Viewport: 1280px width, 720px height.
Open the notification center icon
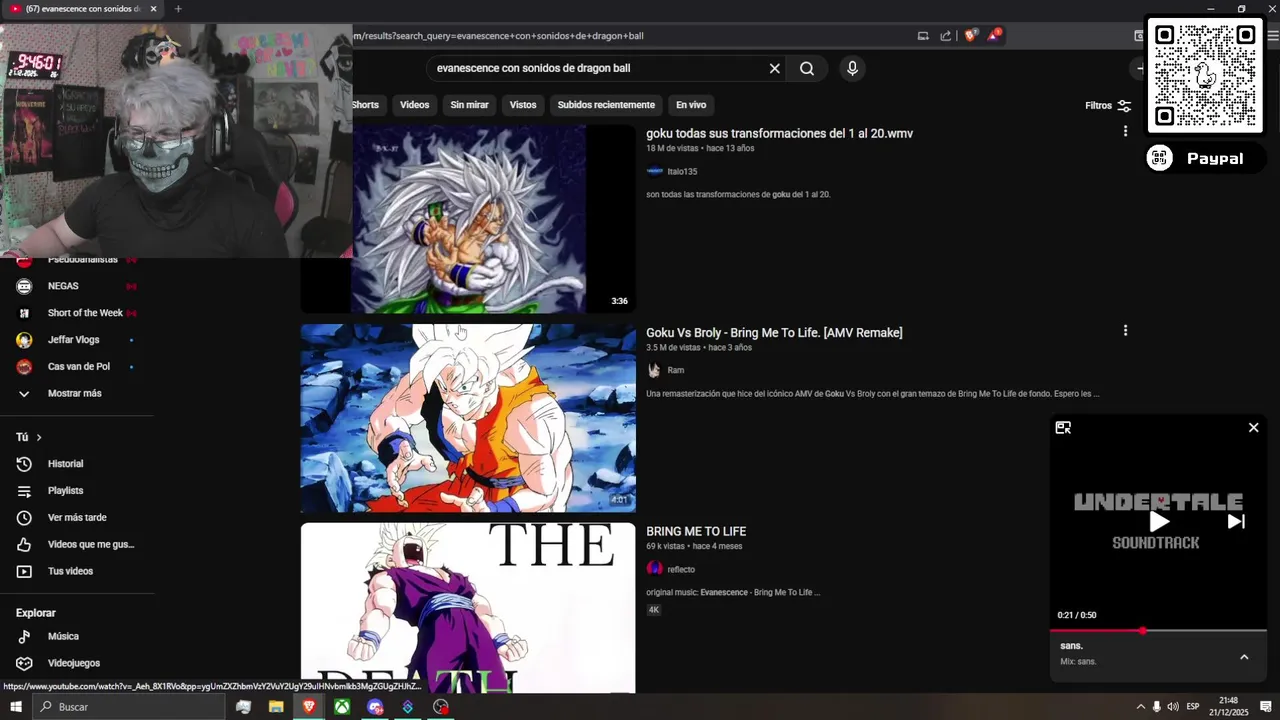pos(1265,707)
